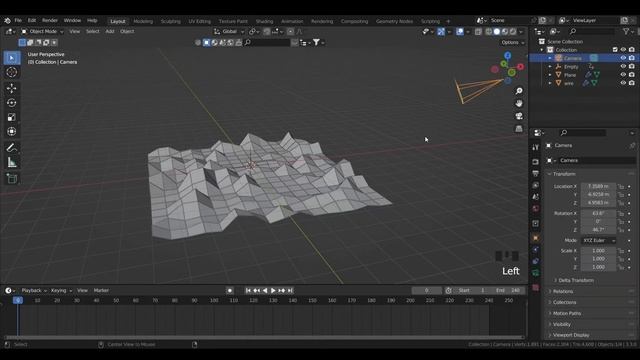
Task: Click the Blender logo menu icon
Action: pyautogui.click(x=7, y=20)
